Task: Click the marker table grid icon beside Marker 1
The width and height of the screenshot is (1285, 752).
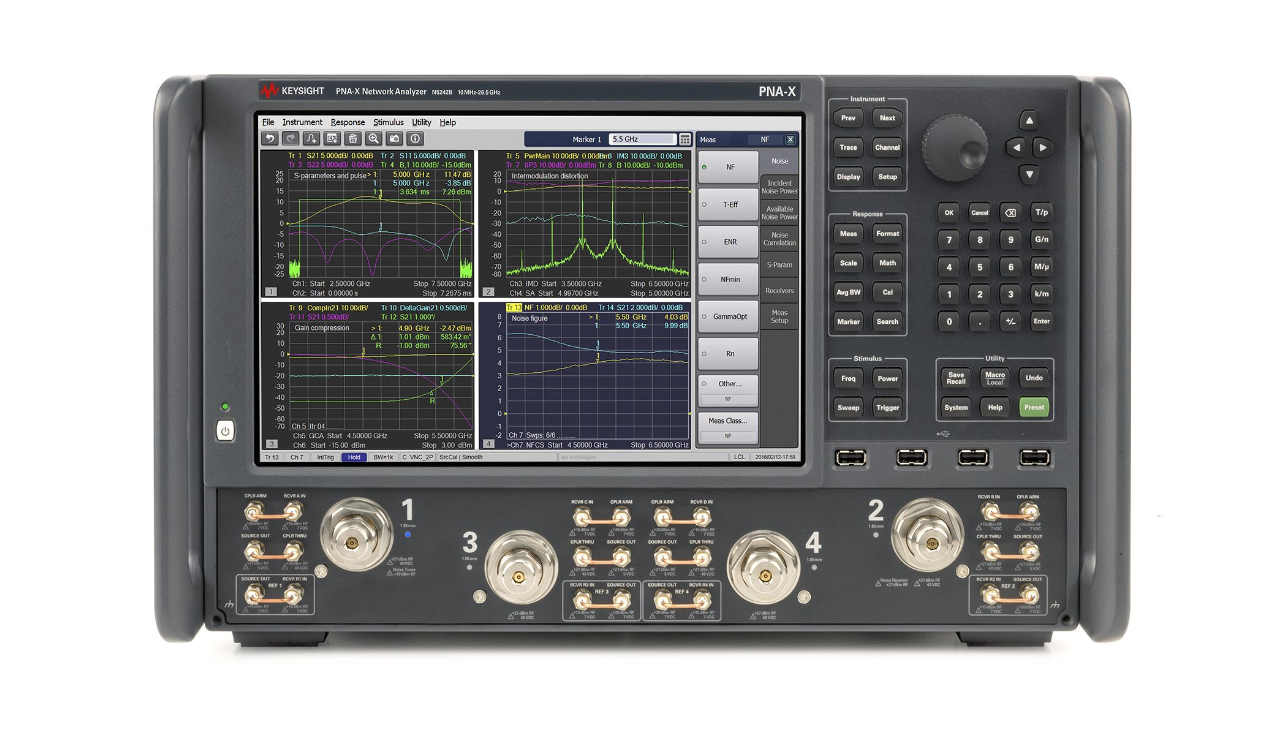Action: click(685, 140)
